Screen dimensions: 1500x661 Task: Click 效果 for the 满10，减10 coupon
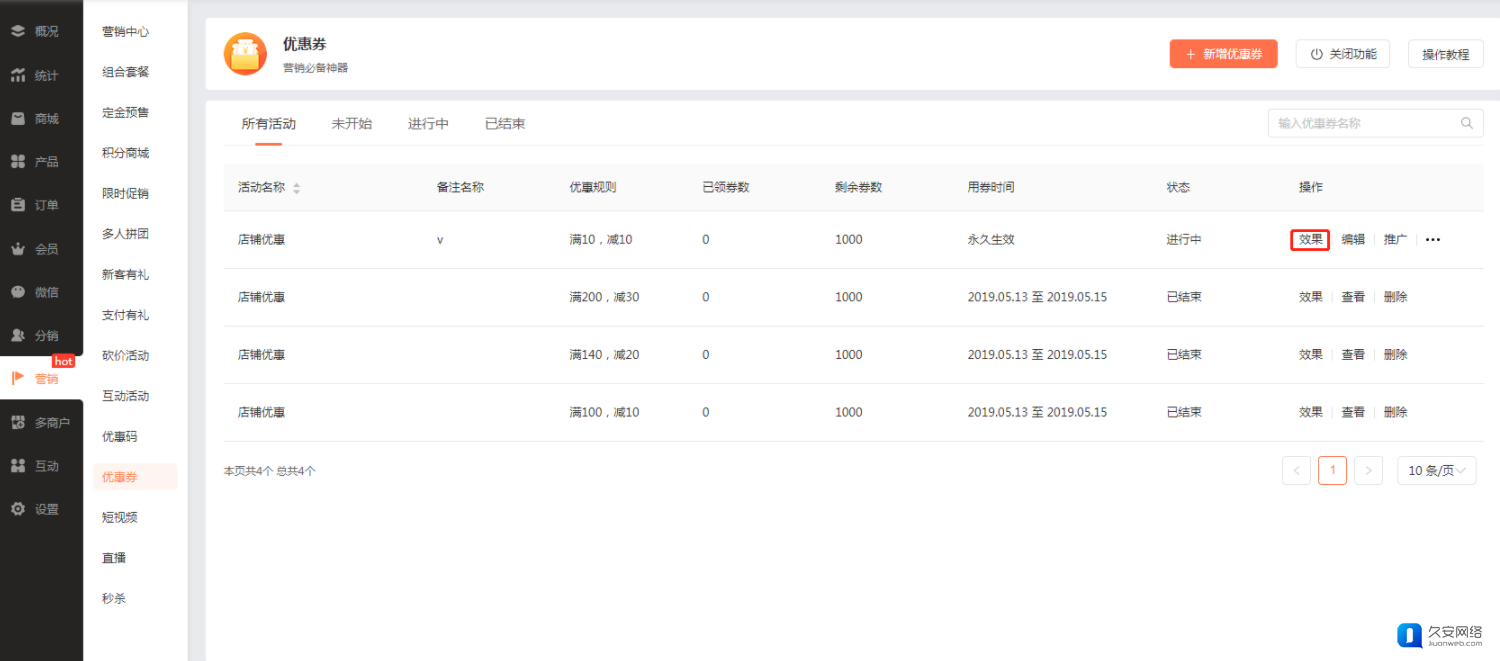point(1310,240)
